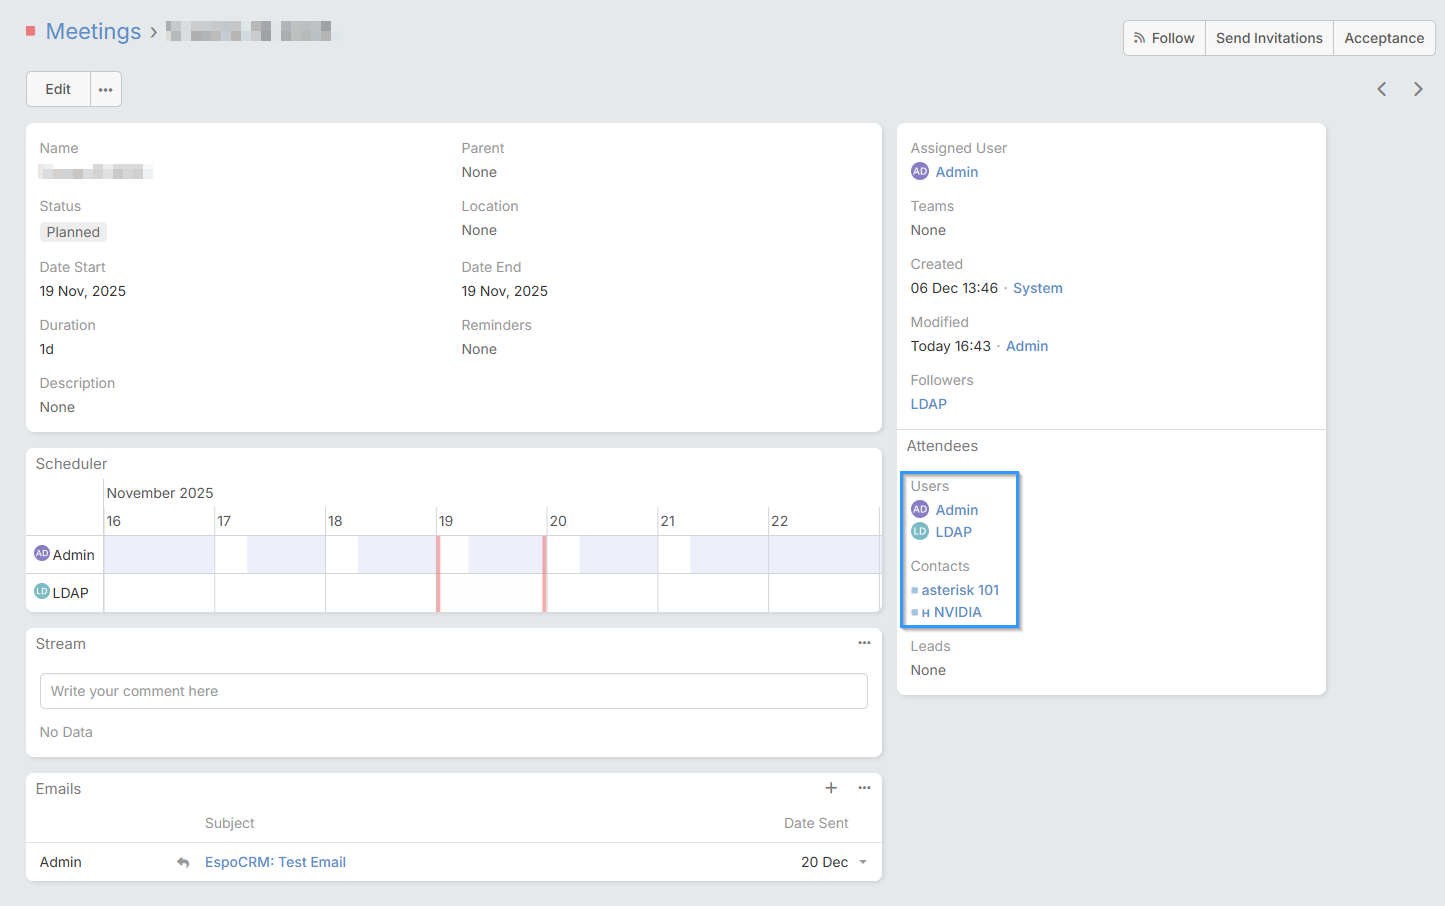Go to the previous record arrow
Screen dimensions: 1445x906
coord(1381,89)
